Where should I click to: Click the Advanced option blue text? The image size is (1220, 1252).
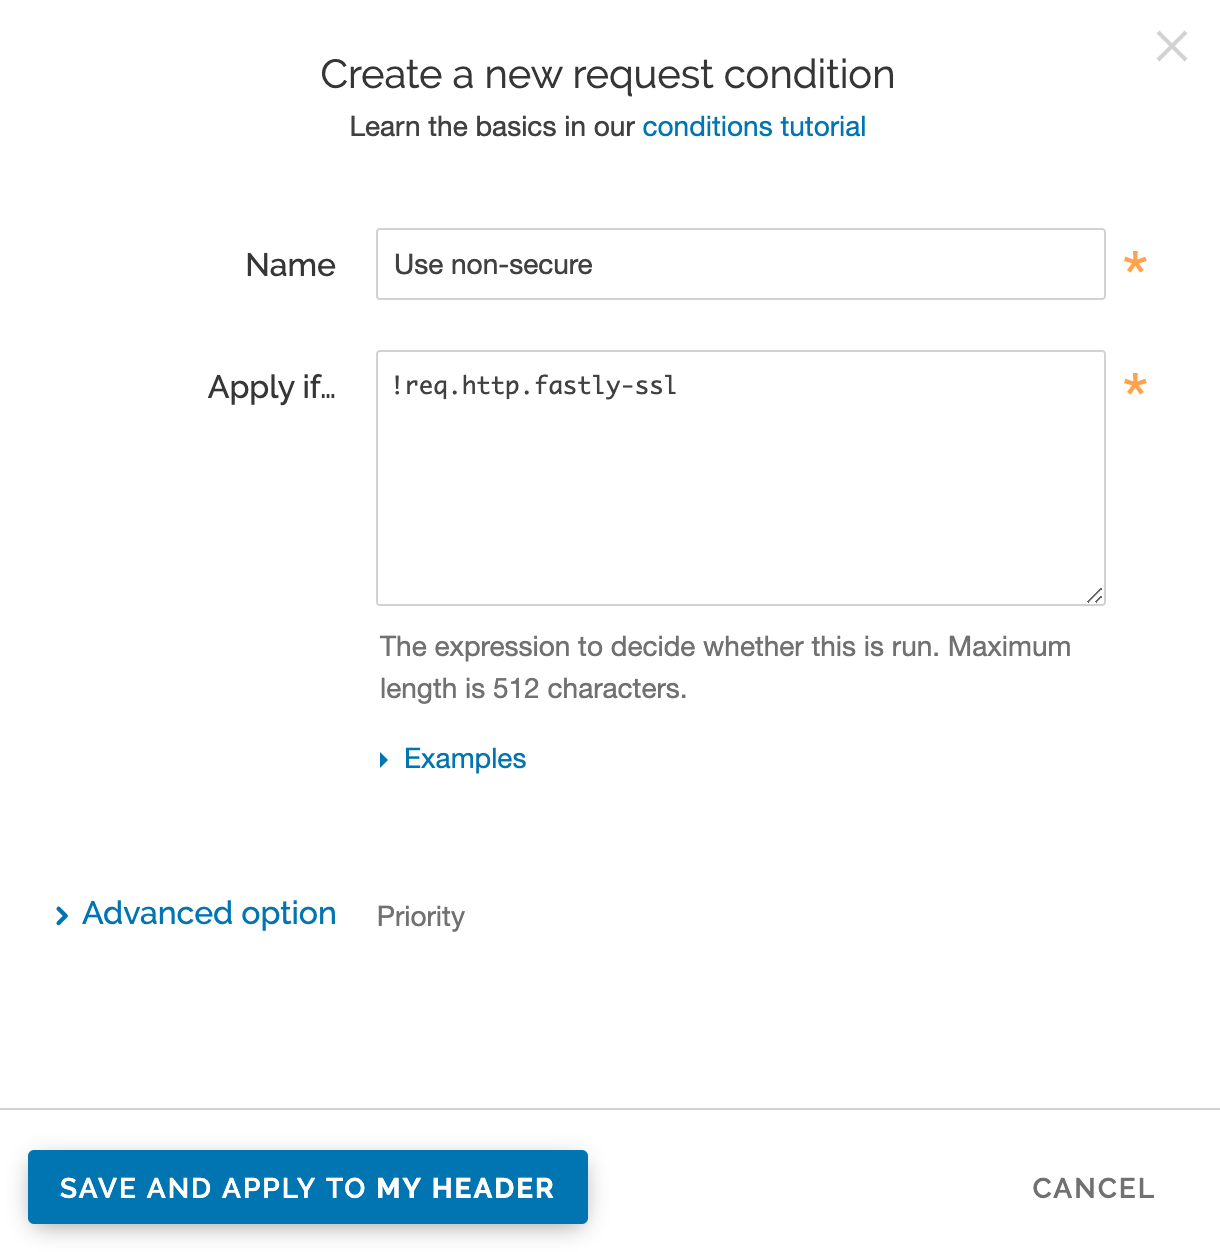[208, 913]
